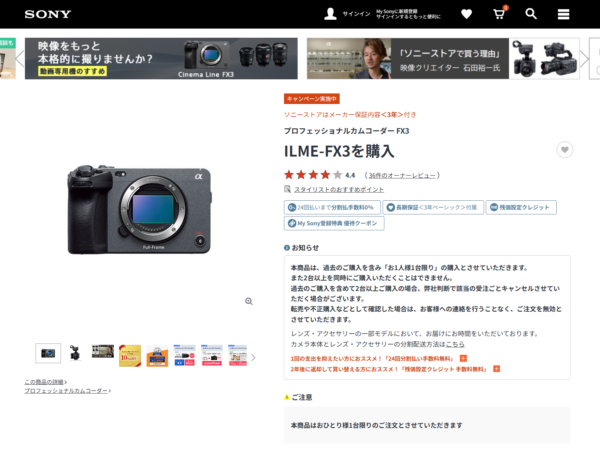Click My Sony登録特典 優待クーポン badge
This screenshot has width=600, height=463.
(334, 223)
